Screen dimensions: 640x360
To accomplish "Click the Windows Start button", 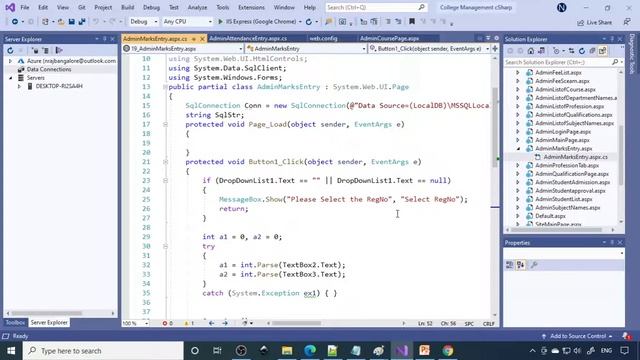I will [11, 351].
